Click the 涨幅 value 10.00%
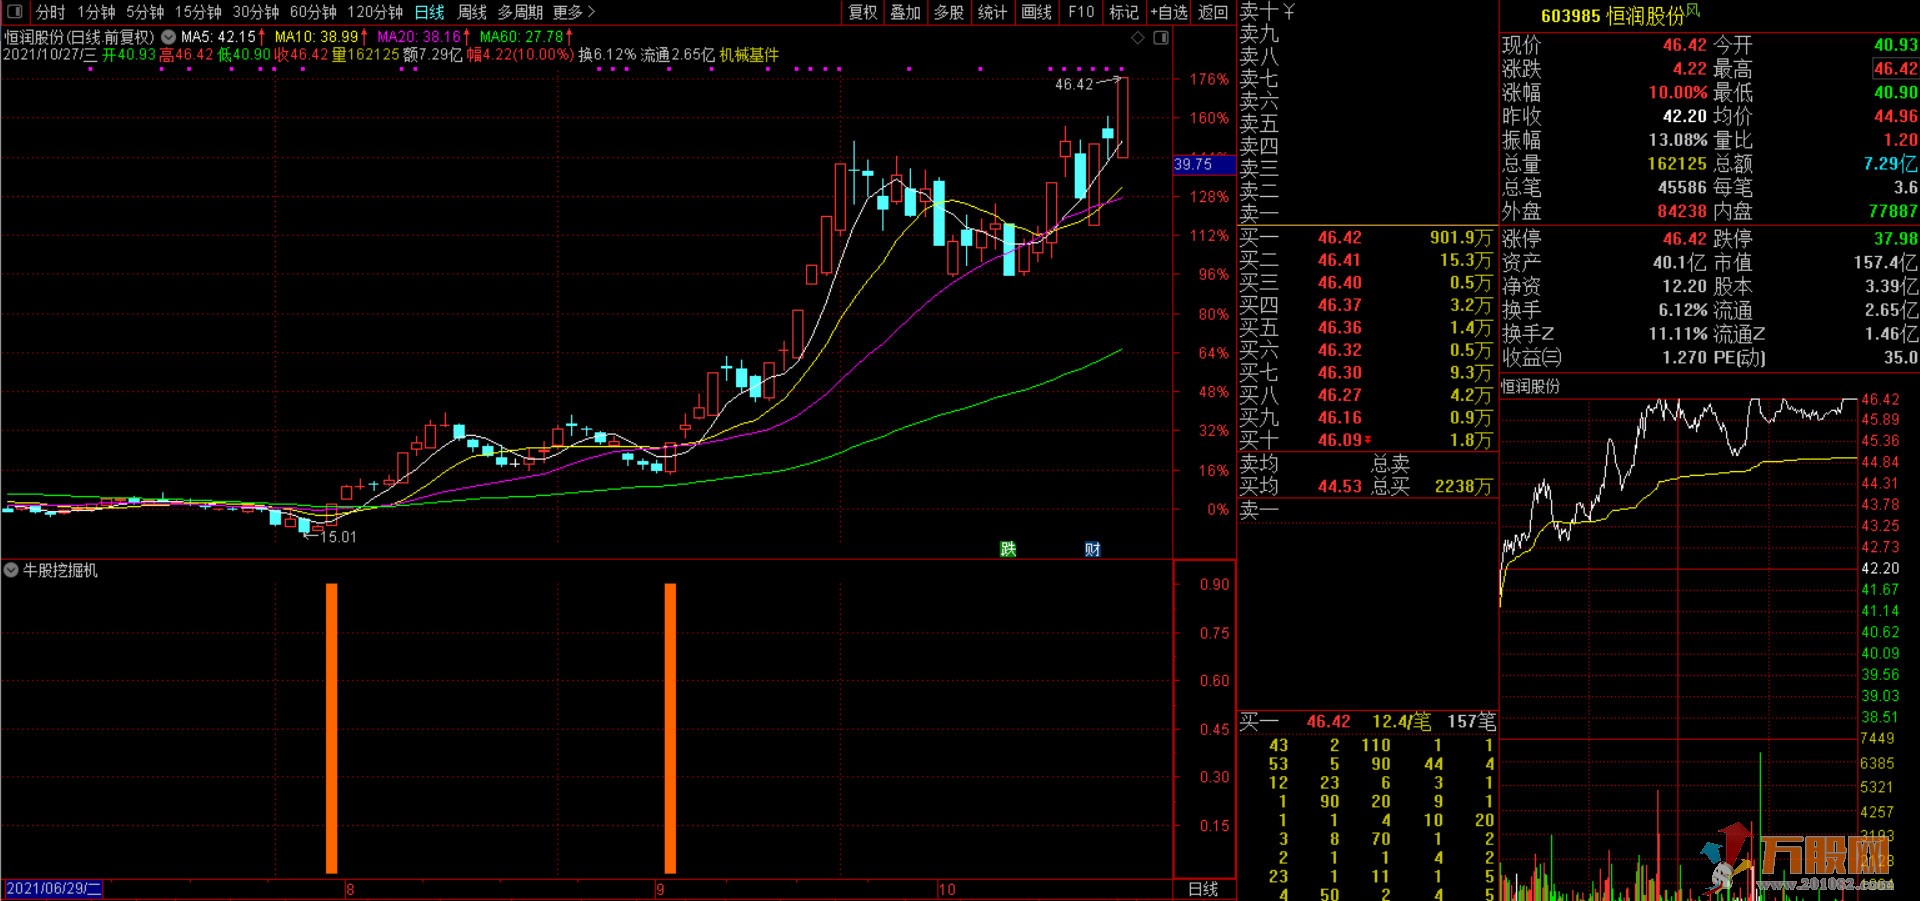The image size is (1920, 901). point(1678,92)
